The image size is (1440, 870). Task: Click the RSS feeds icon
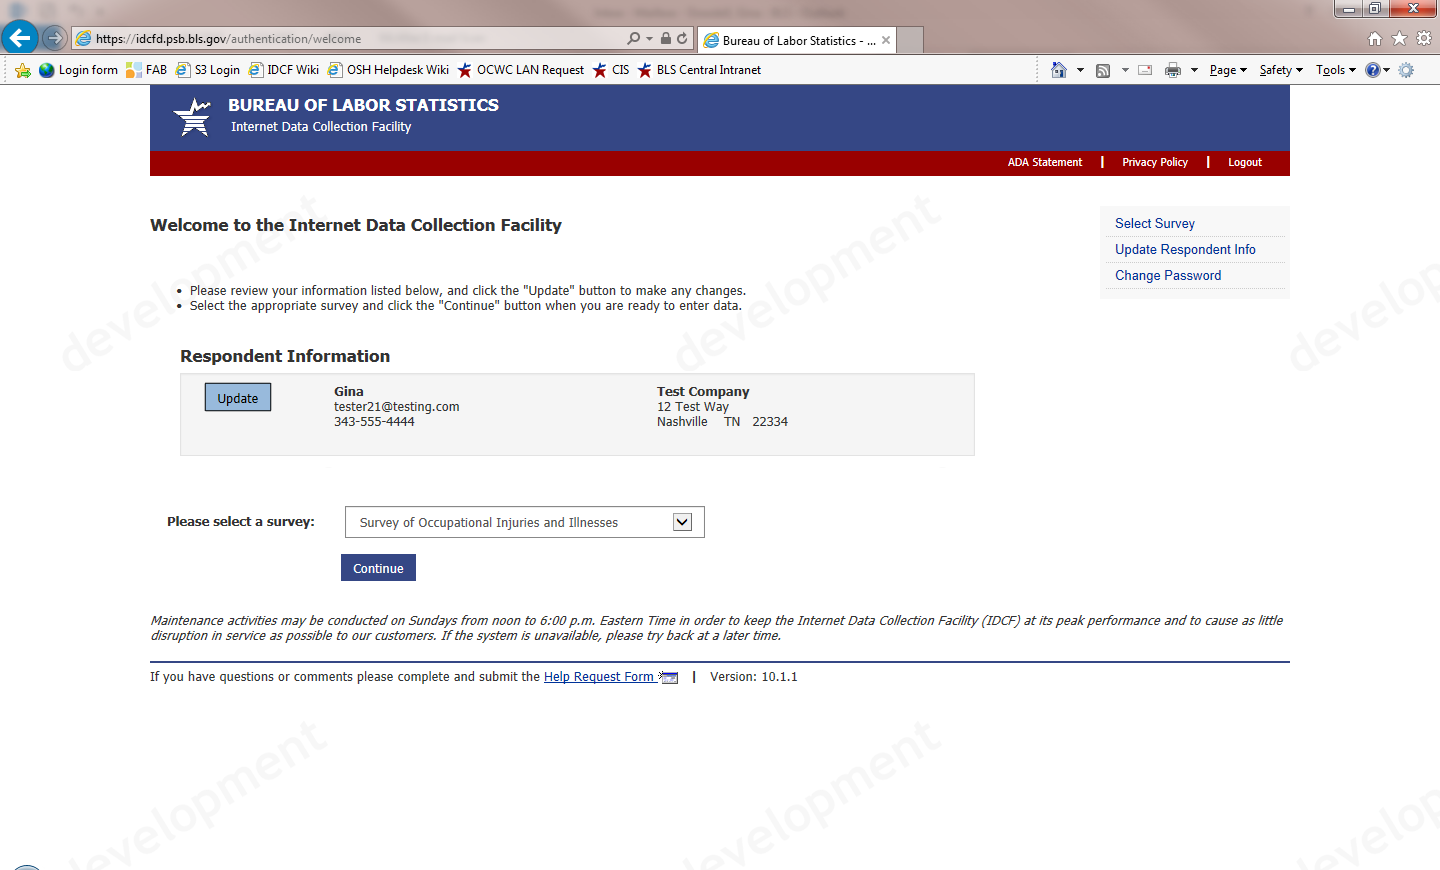(1103, 70)
